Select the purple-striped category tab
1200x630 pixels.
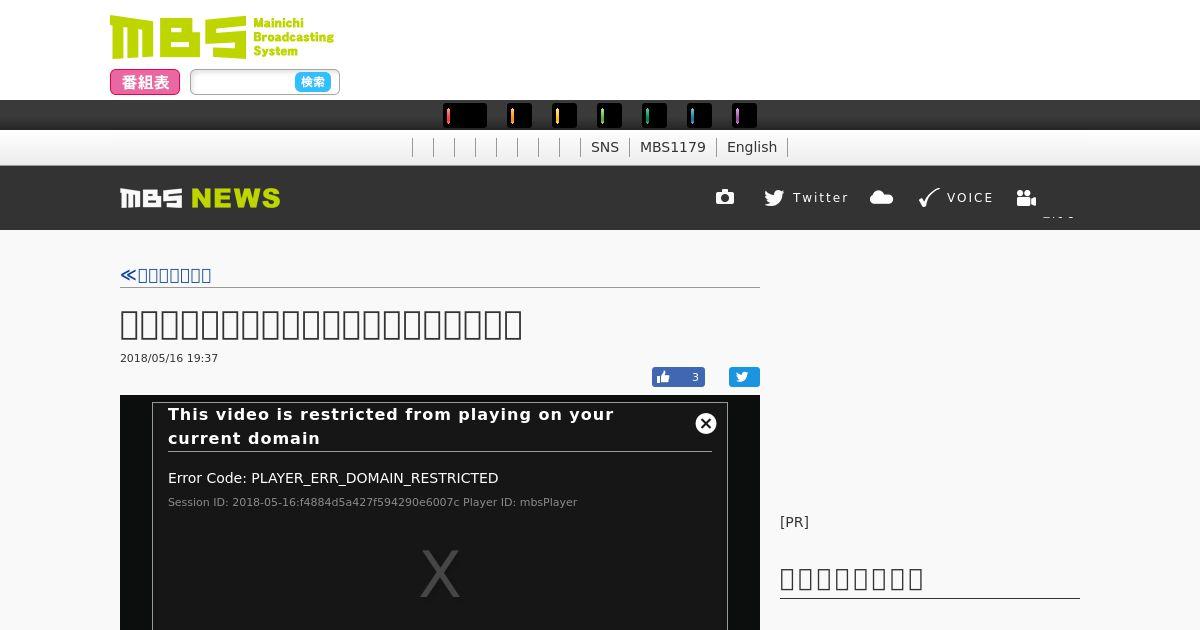744,116
